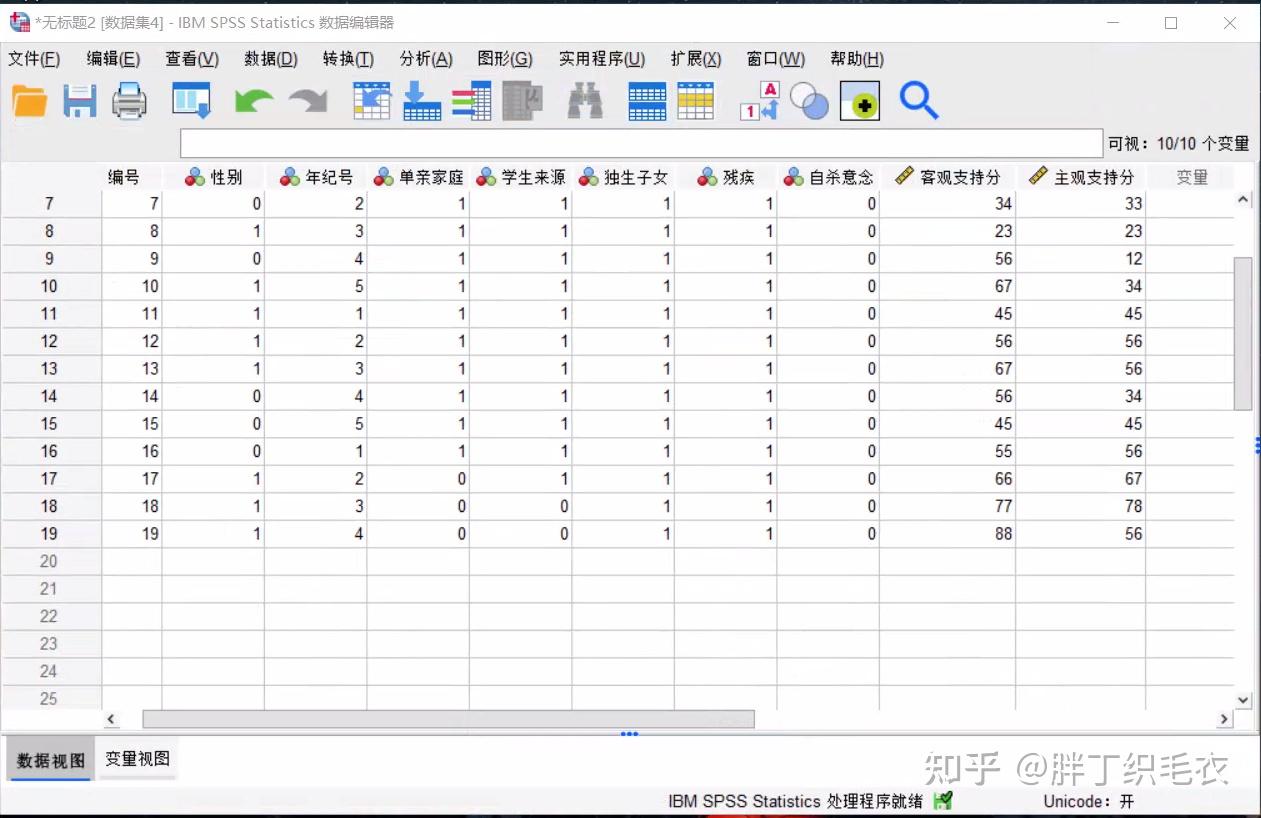
Task: Click the overlapping circles variable sets icon
Action: coord(809,101)
